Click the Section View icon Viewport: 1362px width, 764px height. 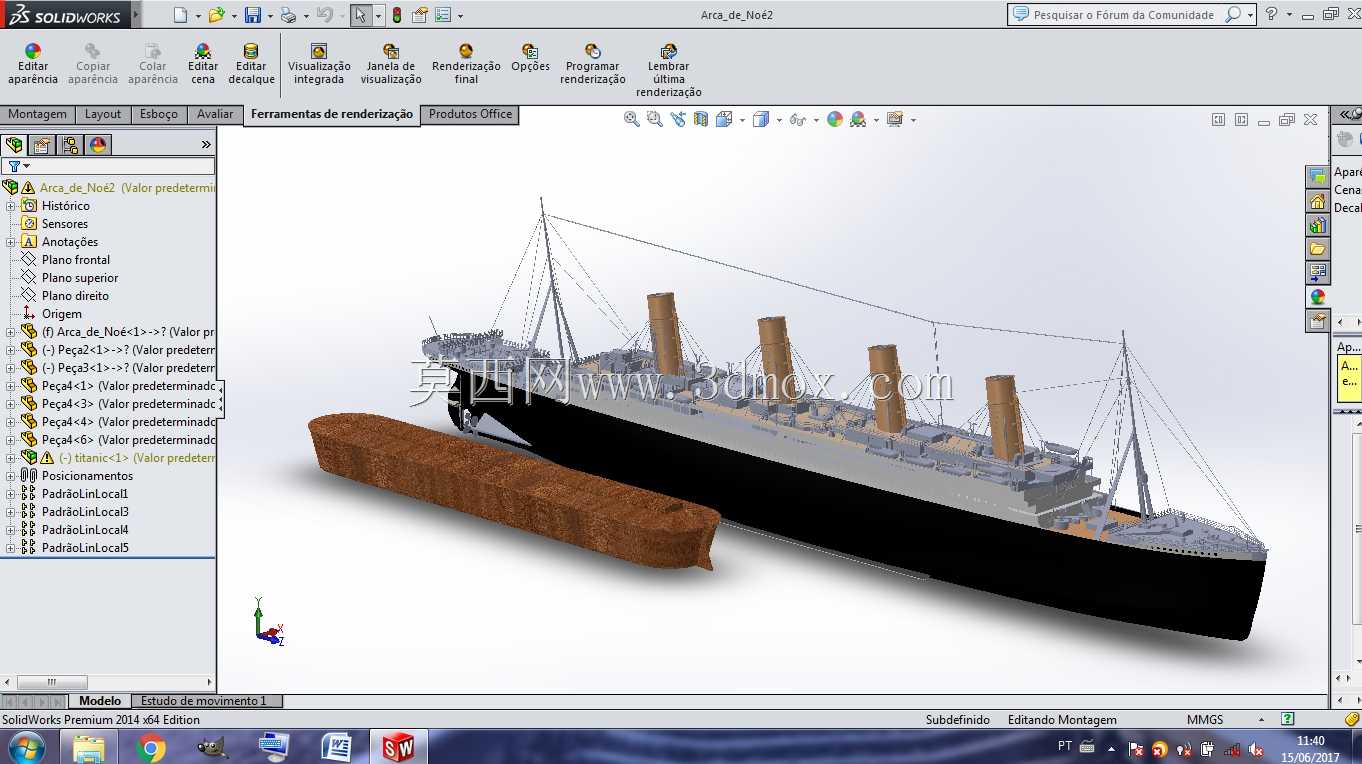pyautogui.click(x=701, y=119)
